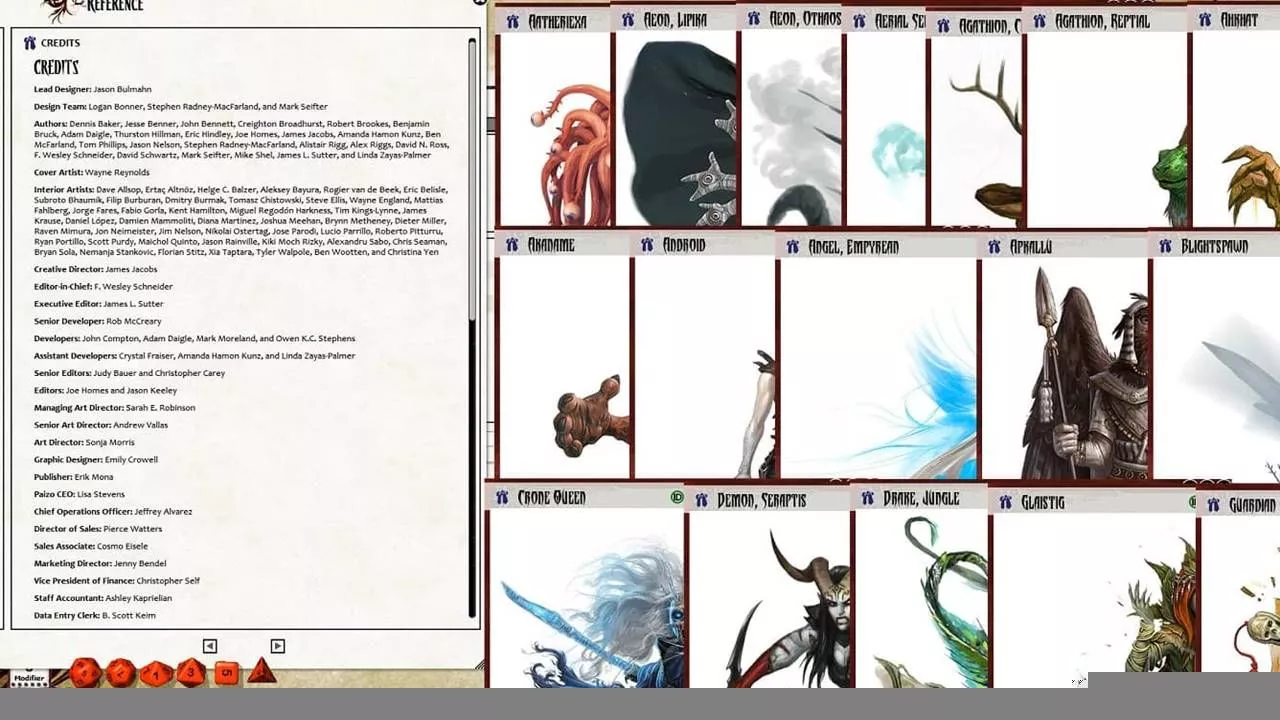Screen dimensions: 1280x720
Task: Click the 'Sales Associate: Cosmo Eisele' line
Action: click(91, 546)
